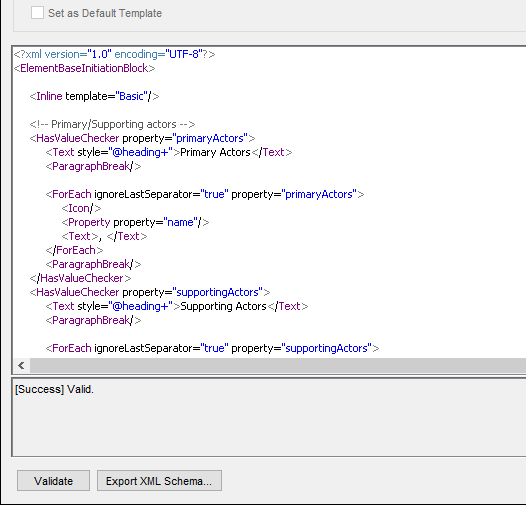Click the horizontal scrollbar track in editor
This screenshot has height=505, width=526.
[x=278, y=365]
